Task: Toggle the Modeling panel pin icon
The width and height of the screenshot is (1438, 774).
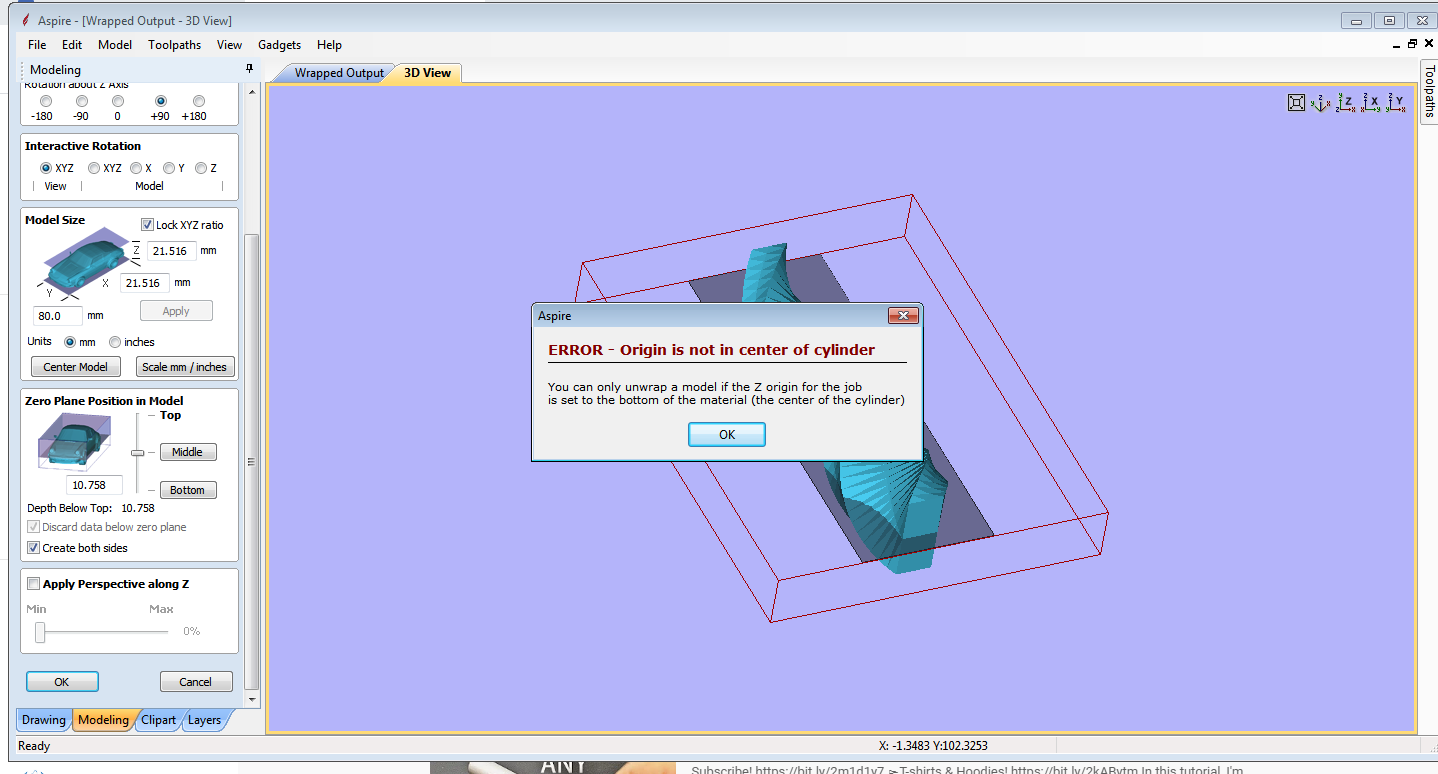Action: coord(249,69)
